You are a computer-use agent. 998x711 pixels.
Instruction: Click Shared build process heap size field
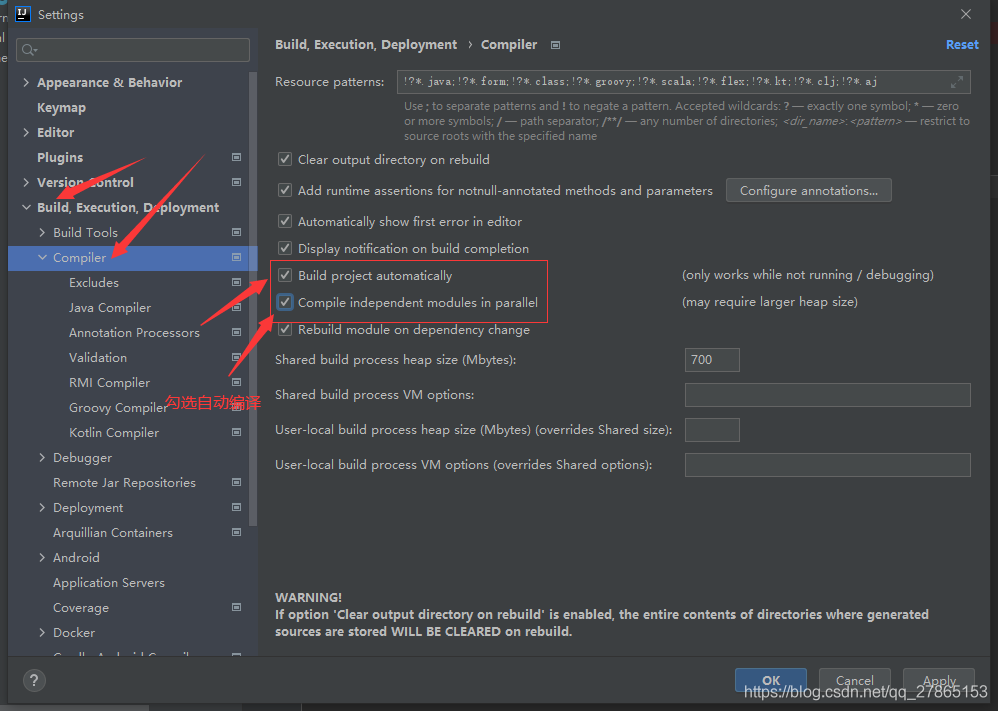point(712,360)
